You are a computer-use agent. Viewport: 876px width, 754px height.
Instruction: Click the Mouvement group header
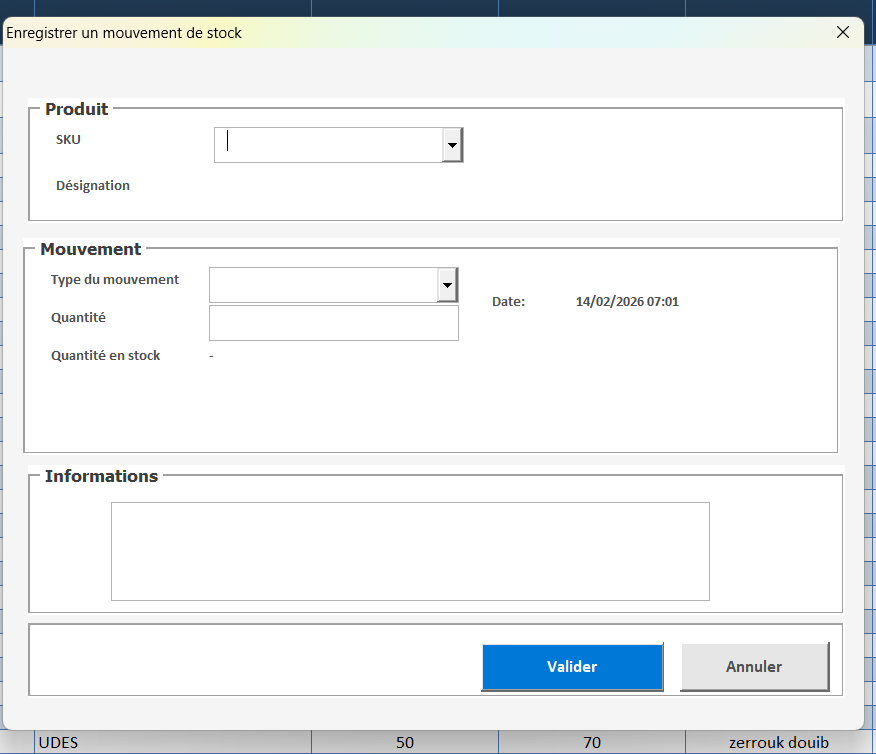pos(90,249)
